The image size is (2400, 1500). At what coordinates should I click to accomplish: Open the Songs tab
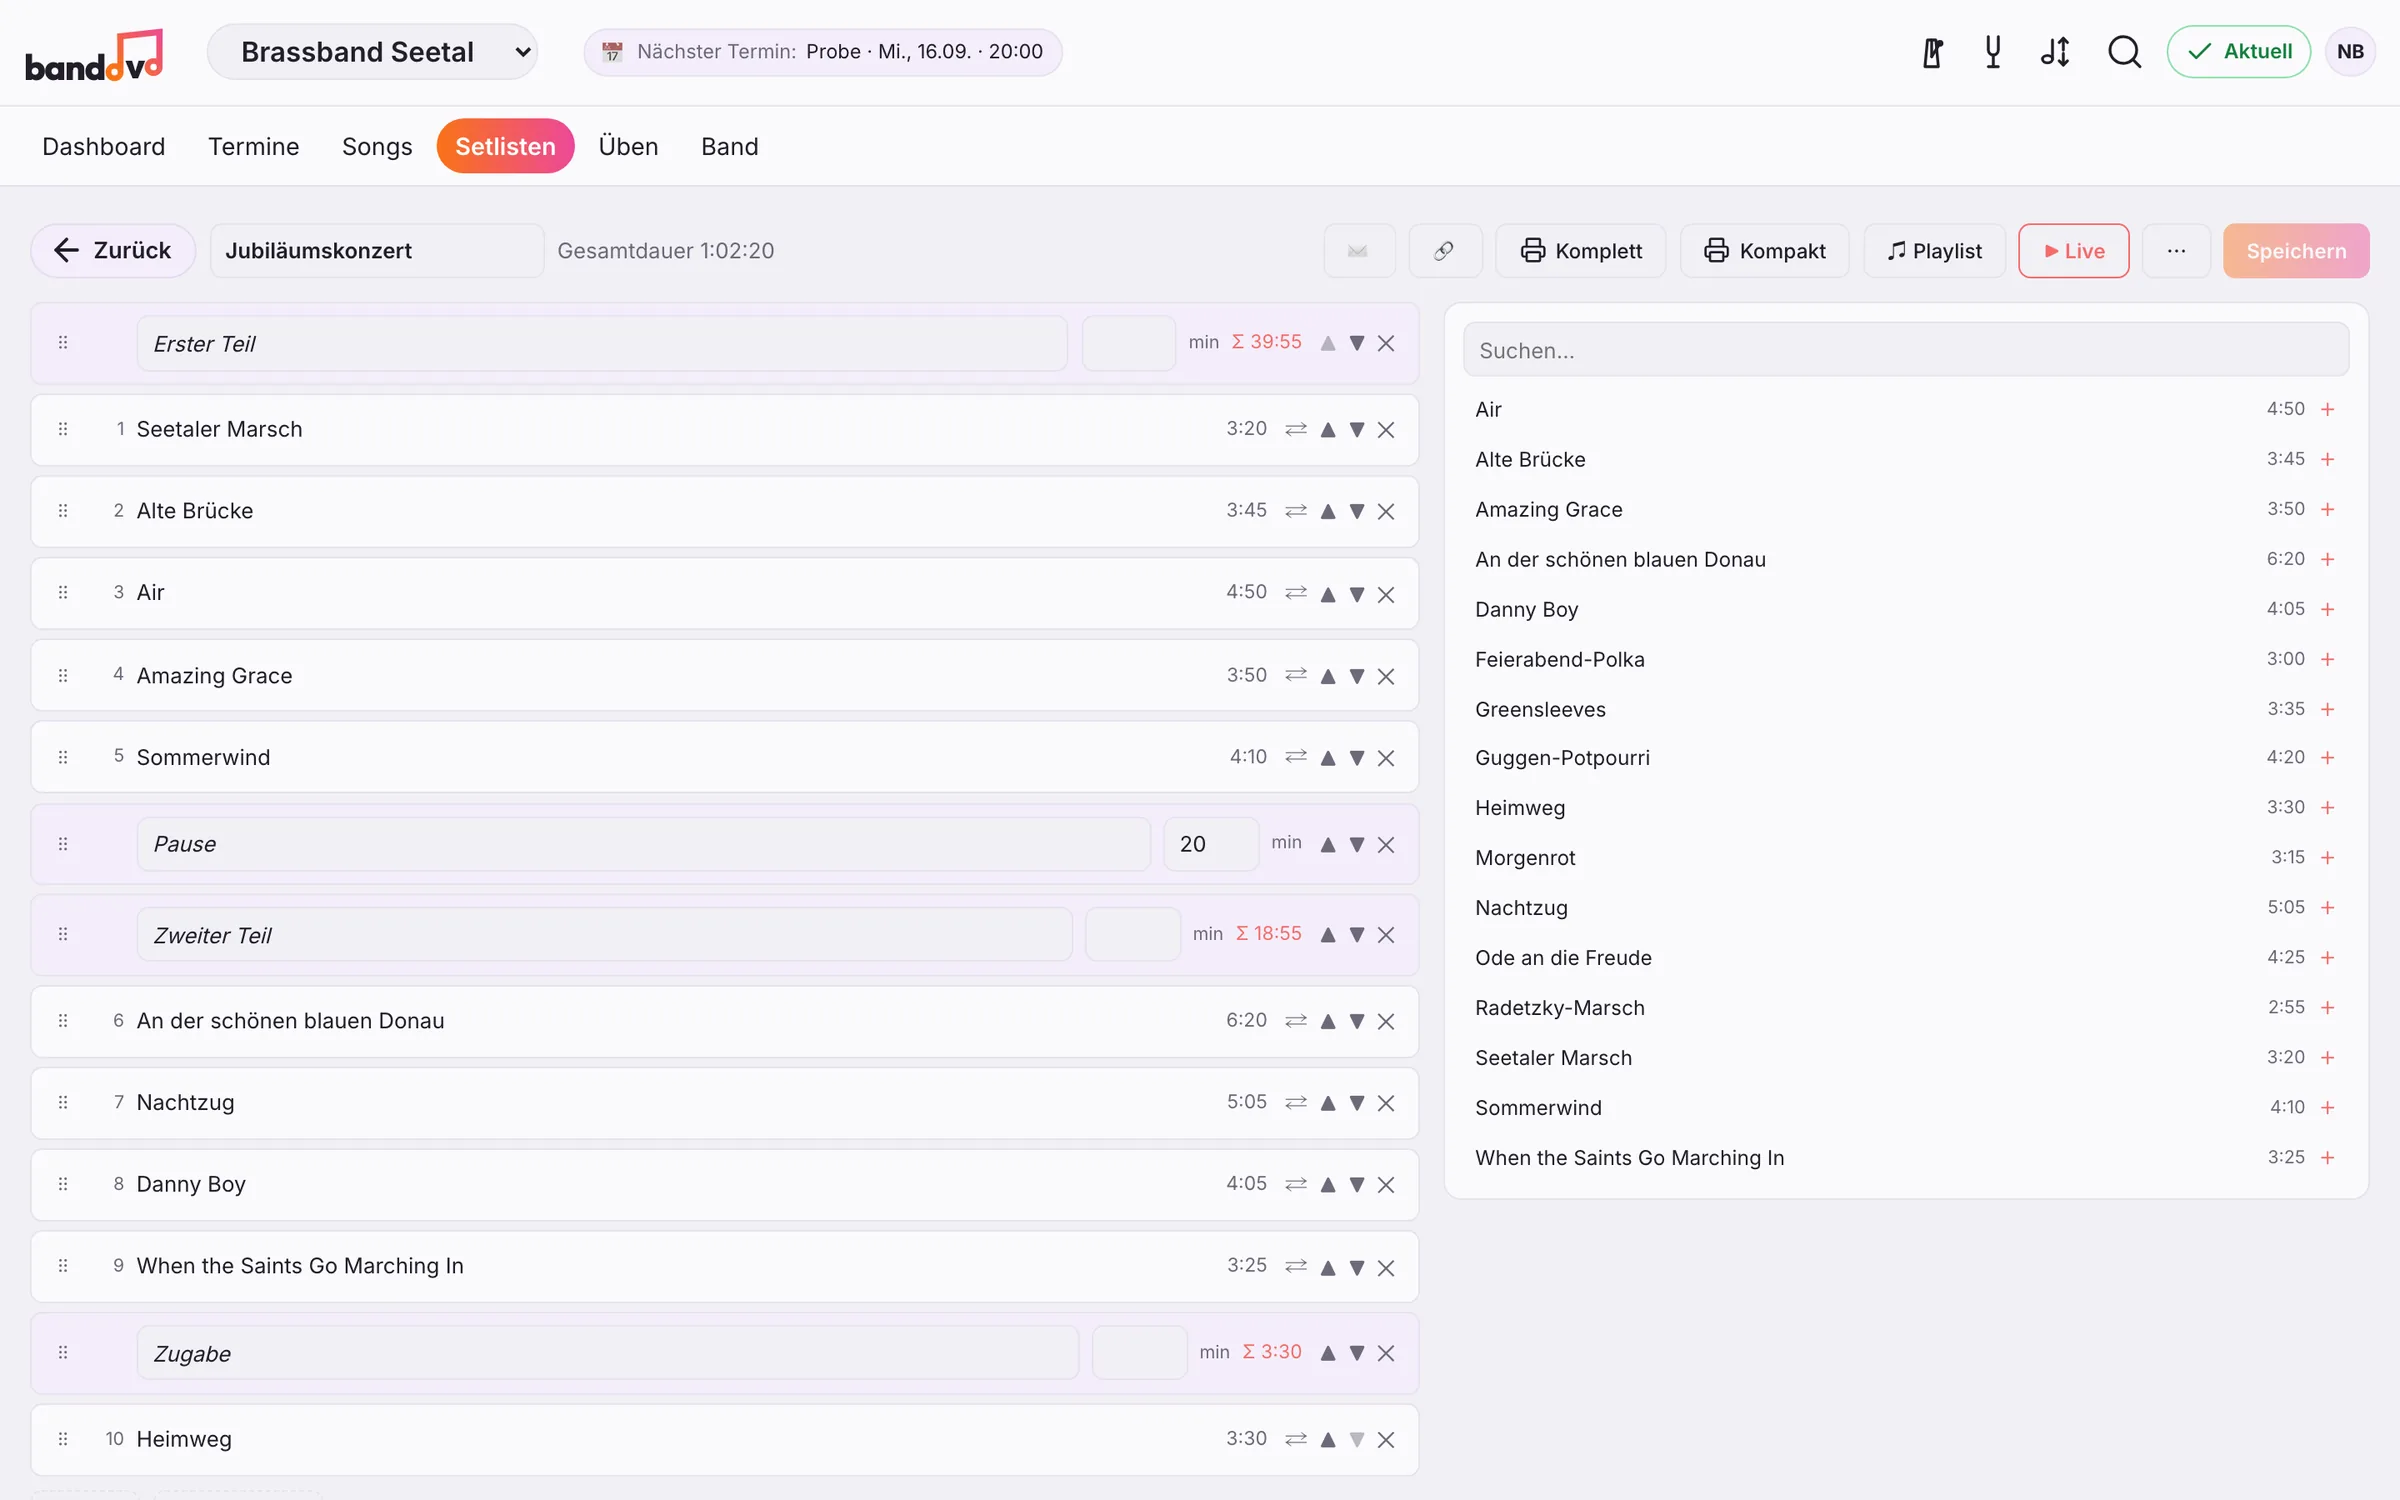[377, 146]
